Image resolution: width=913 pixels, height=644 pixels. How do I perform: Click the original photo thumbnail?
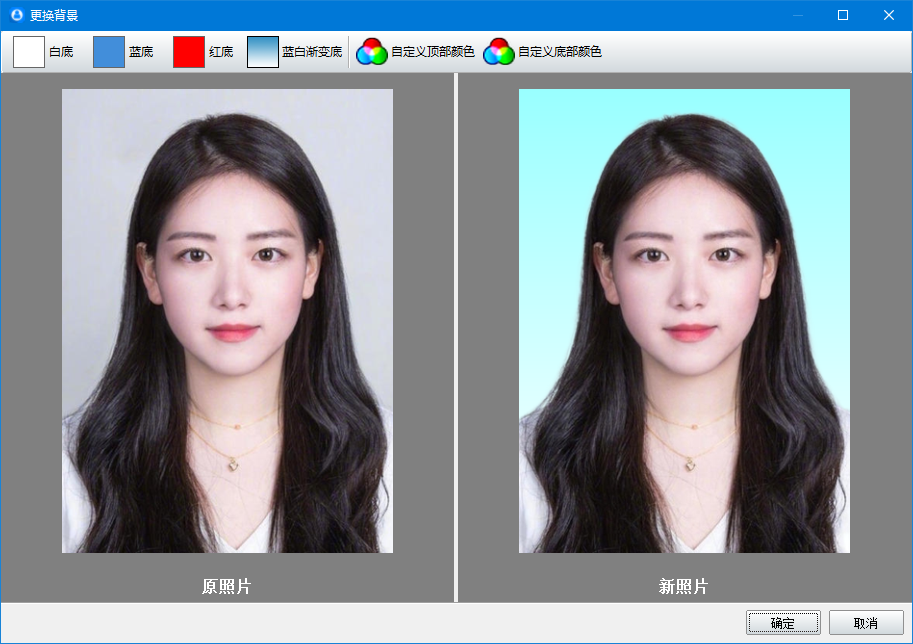click(228, 321)
